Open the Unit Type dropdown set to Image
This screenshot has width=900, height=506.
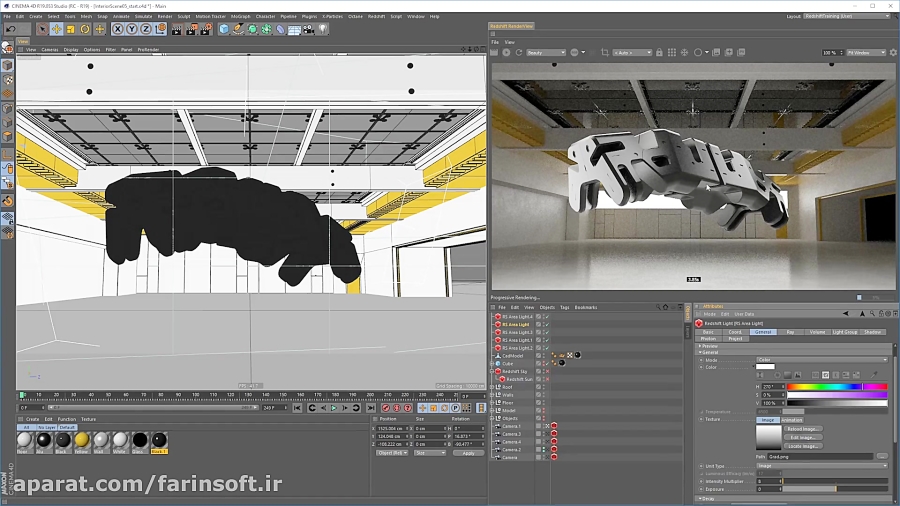[x=820, y=465]
